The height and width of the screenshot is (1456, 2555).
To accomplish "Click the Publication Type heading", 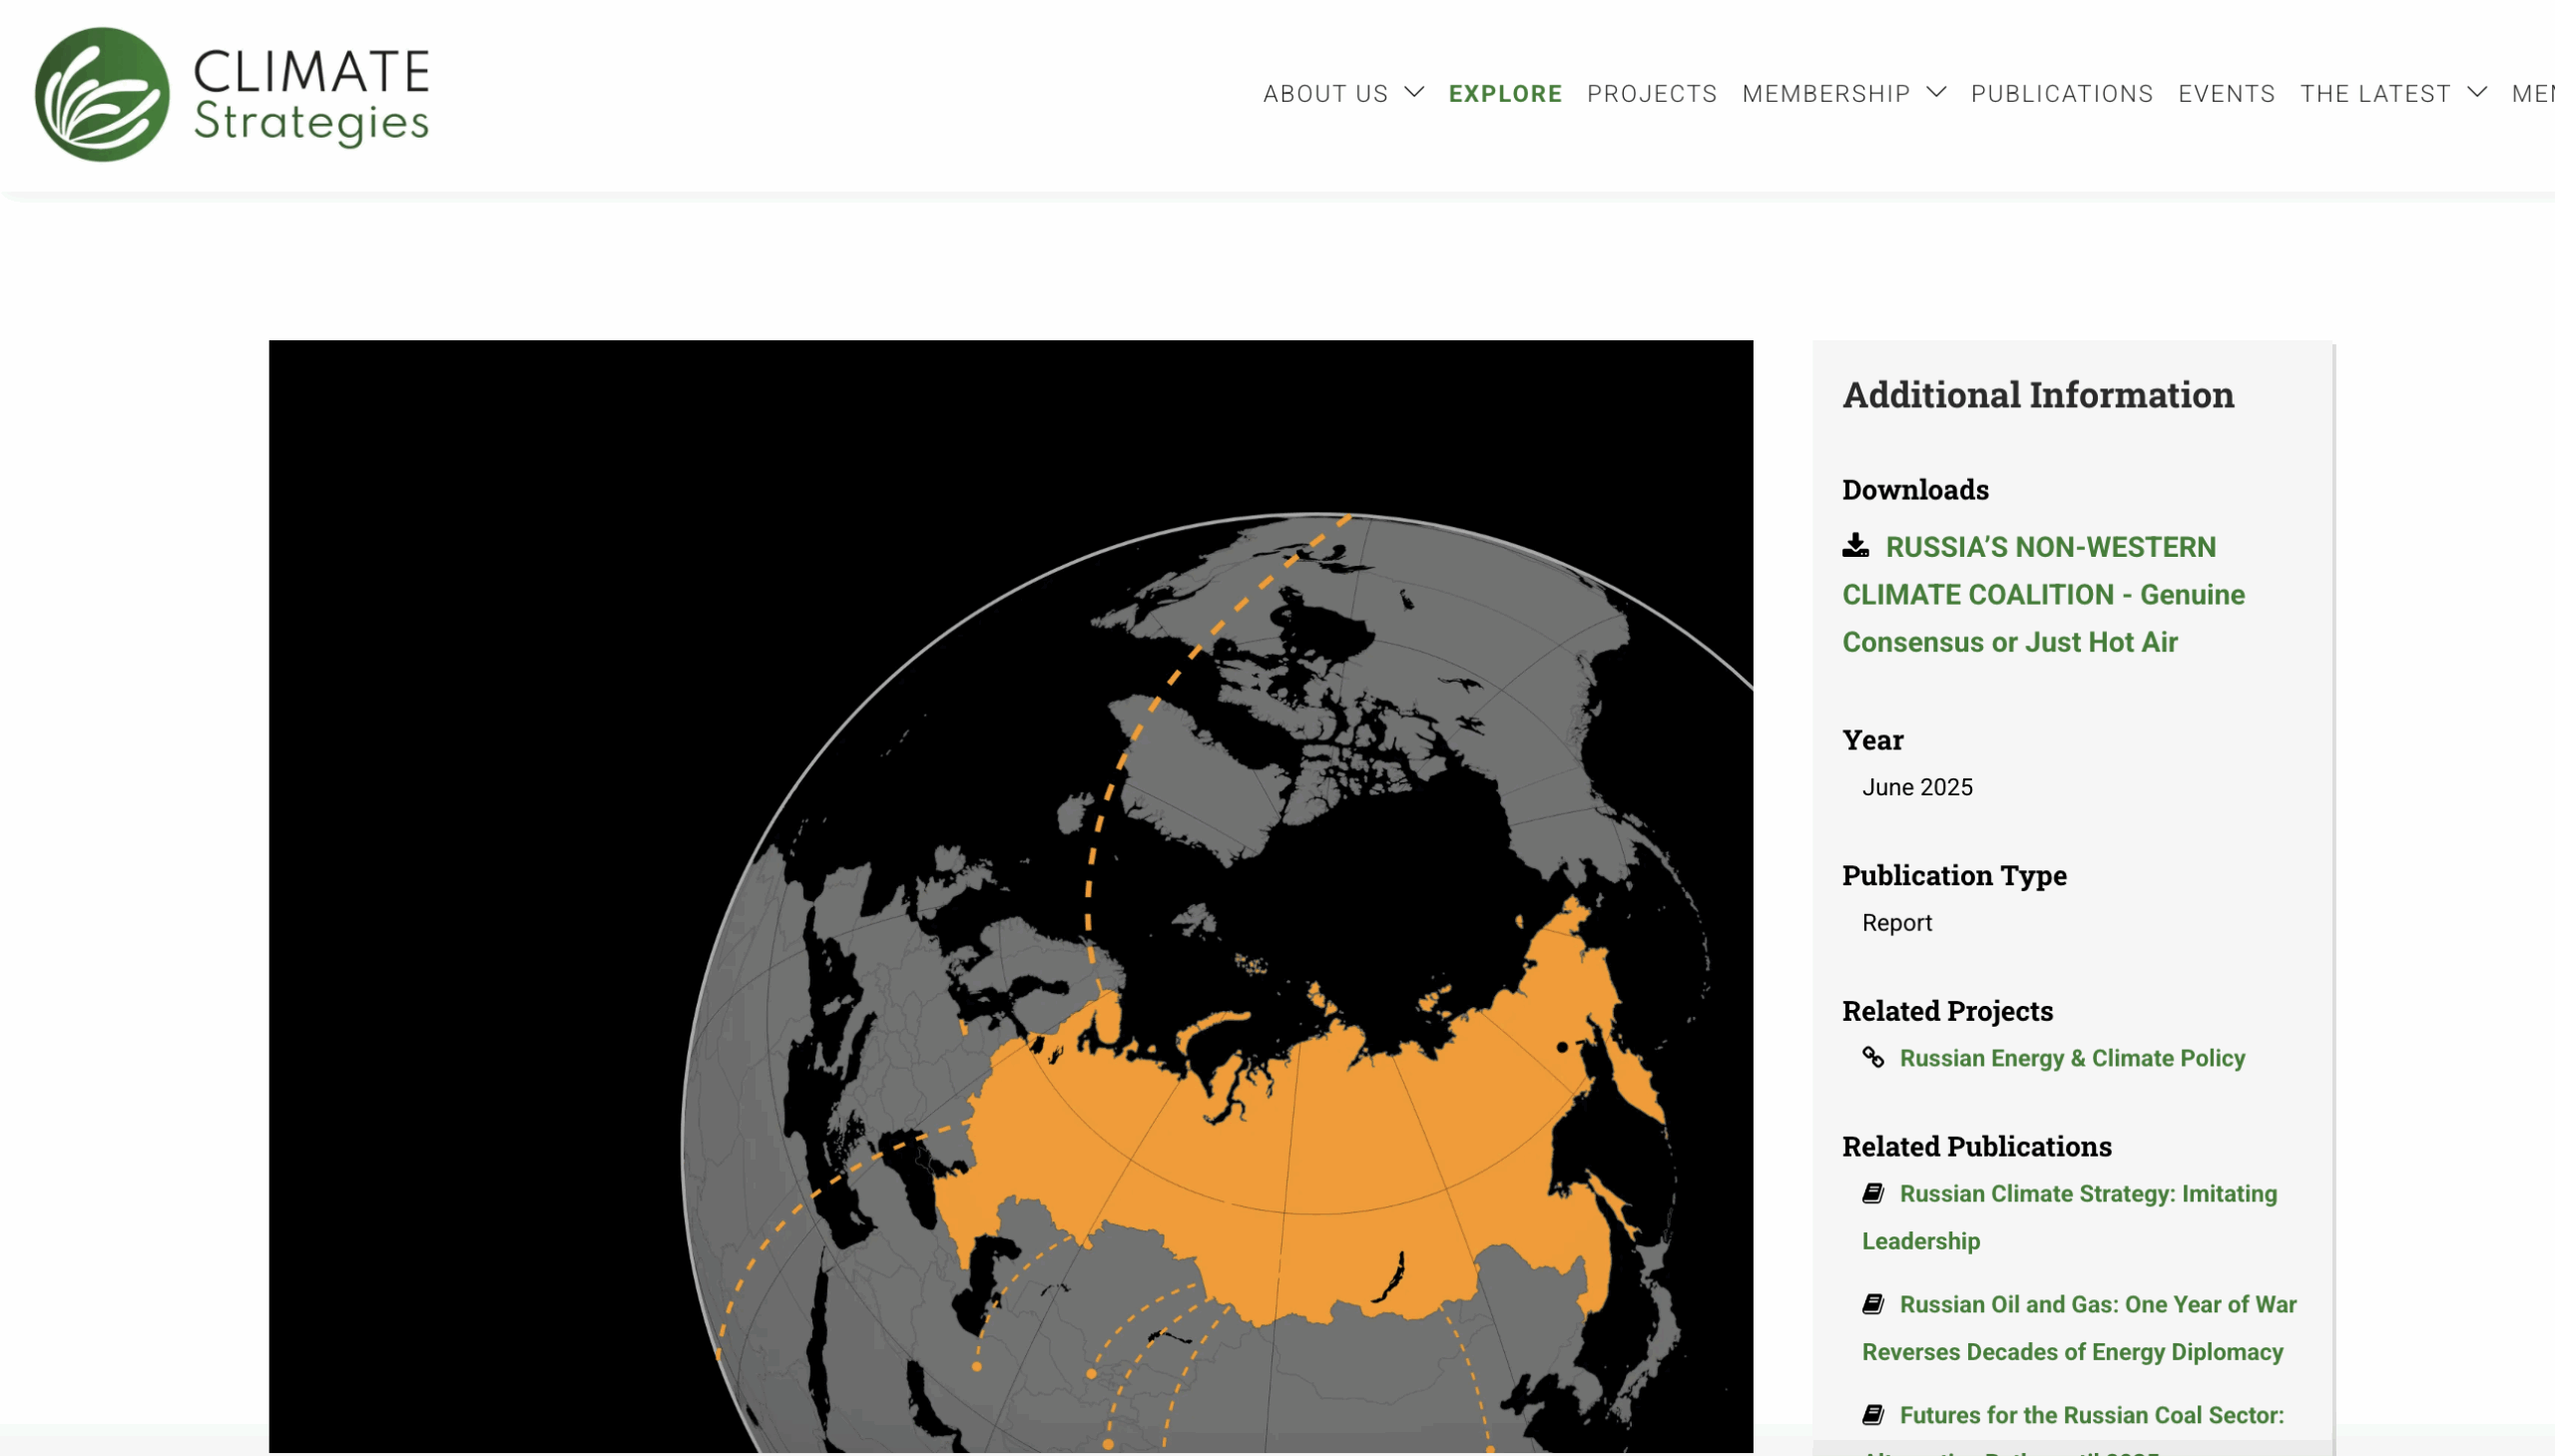I will [1954, 875].
